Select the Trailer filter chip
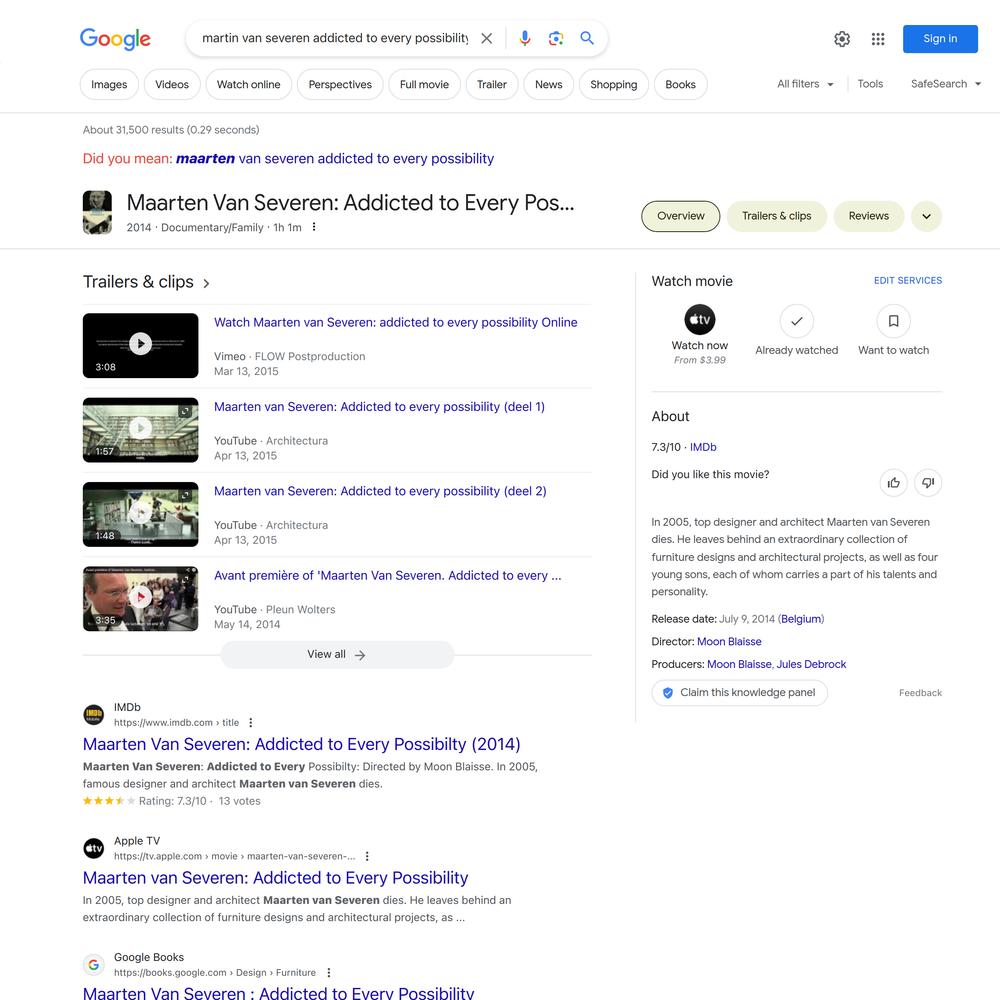The width and height of the screenshot is (1000, 1000). [x=492, y=84]
